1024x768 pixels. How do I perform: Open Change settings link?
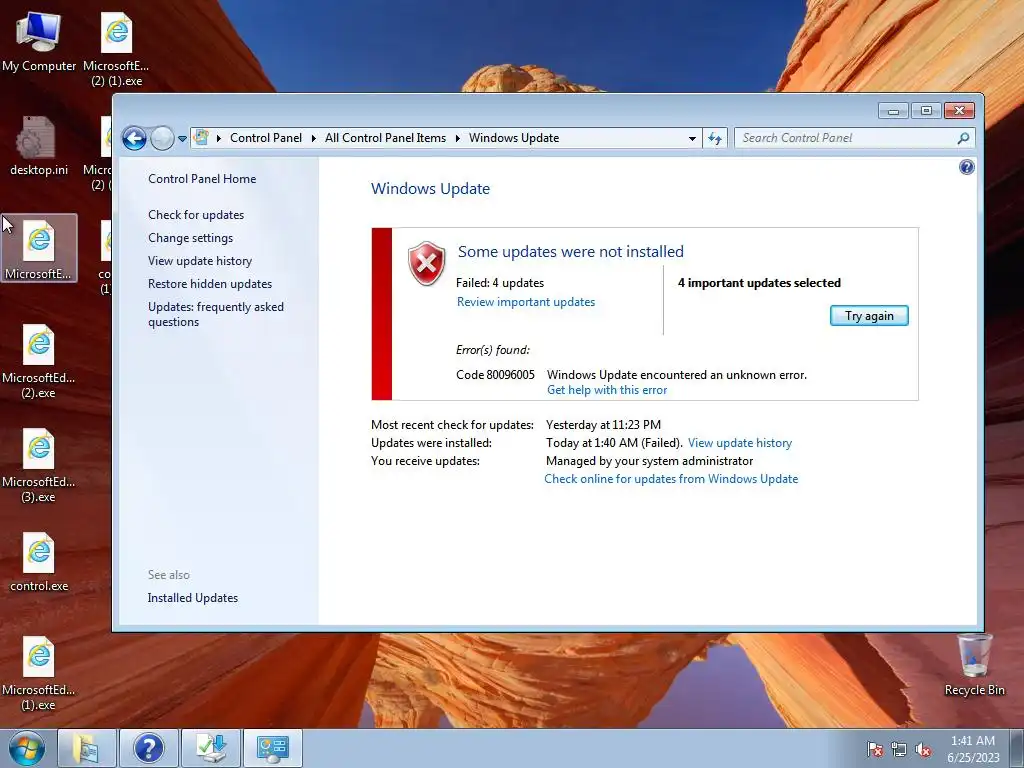click(190, 238)
